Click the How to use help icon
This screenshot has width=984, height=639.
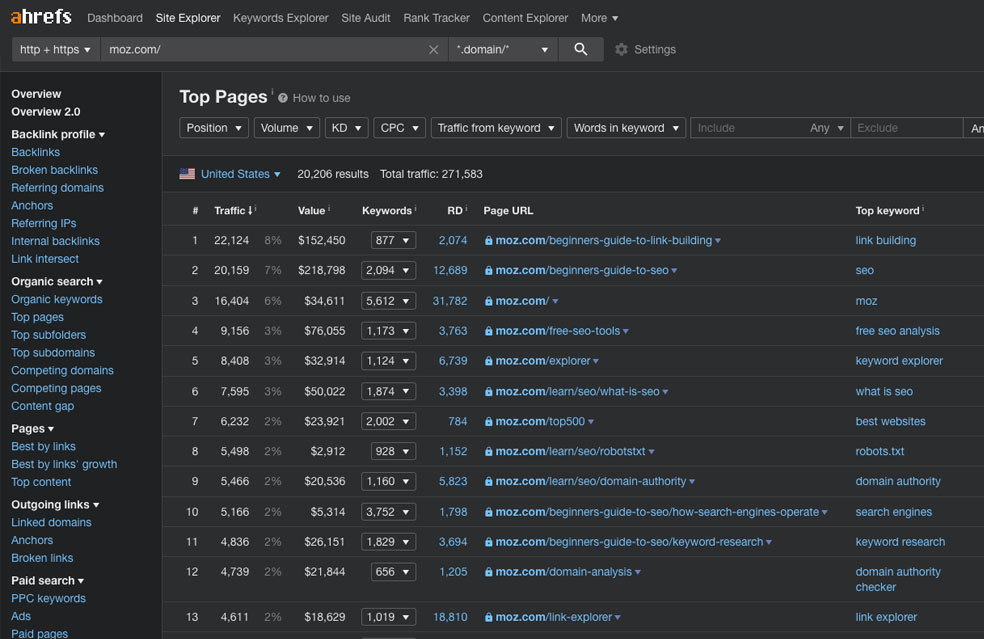point(283,98)
